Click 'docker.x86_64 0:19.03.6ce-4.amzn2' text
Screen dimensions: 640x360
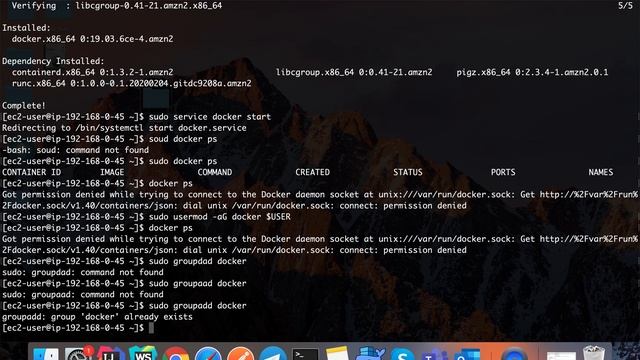pyautogui.click(x=92, y=39)
